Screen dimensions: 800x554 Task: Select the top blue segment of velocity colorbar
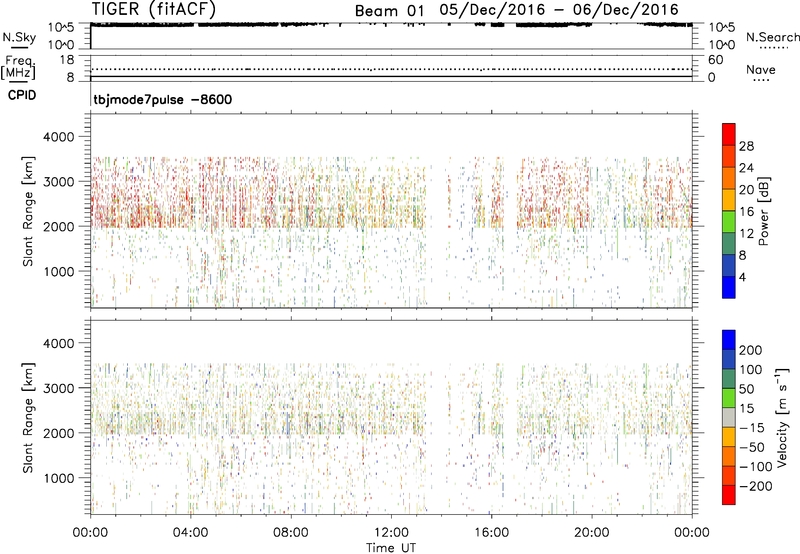(729, 340)
